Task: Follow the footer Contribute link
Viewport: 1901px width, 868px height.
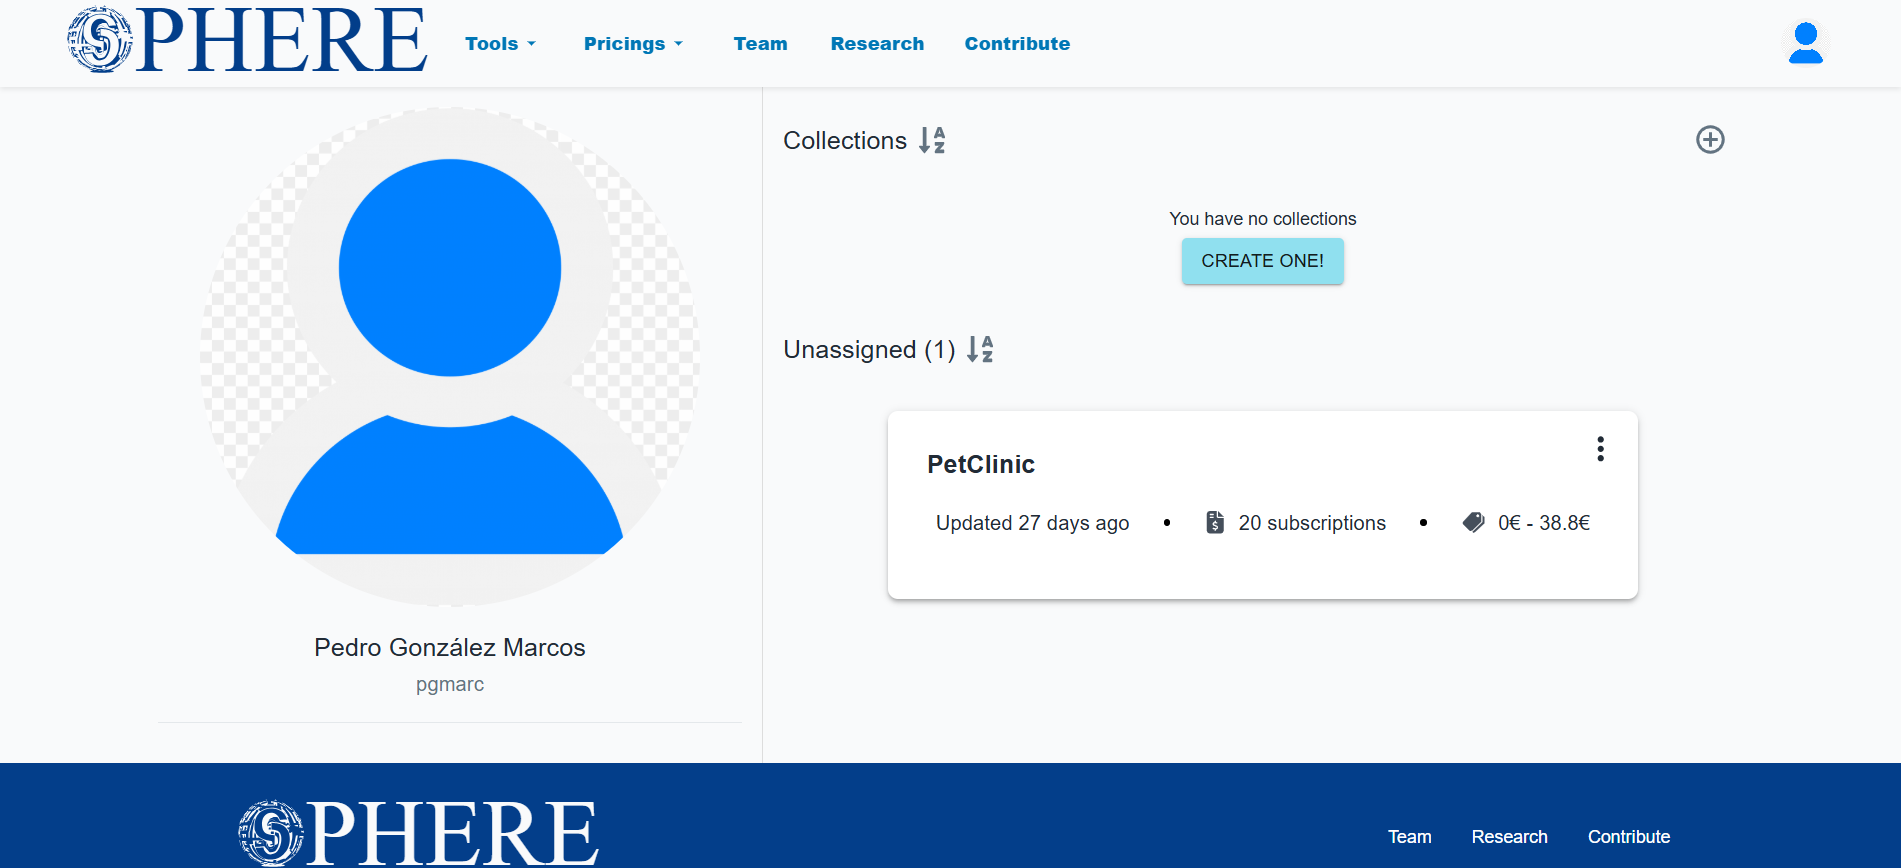Action: point(1628,837)
